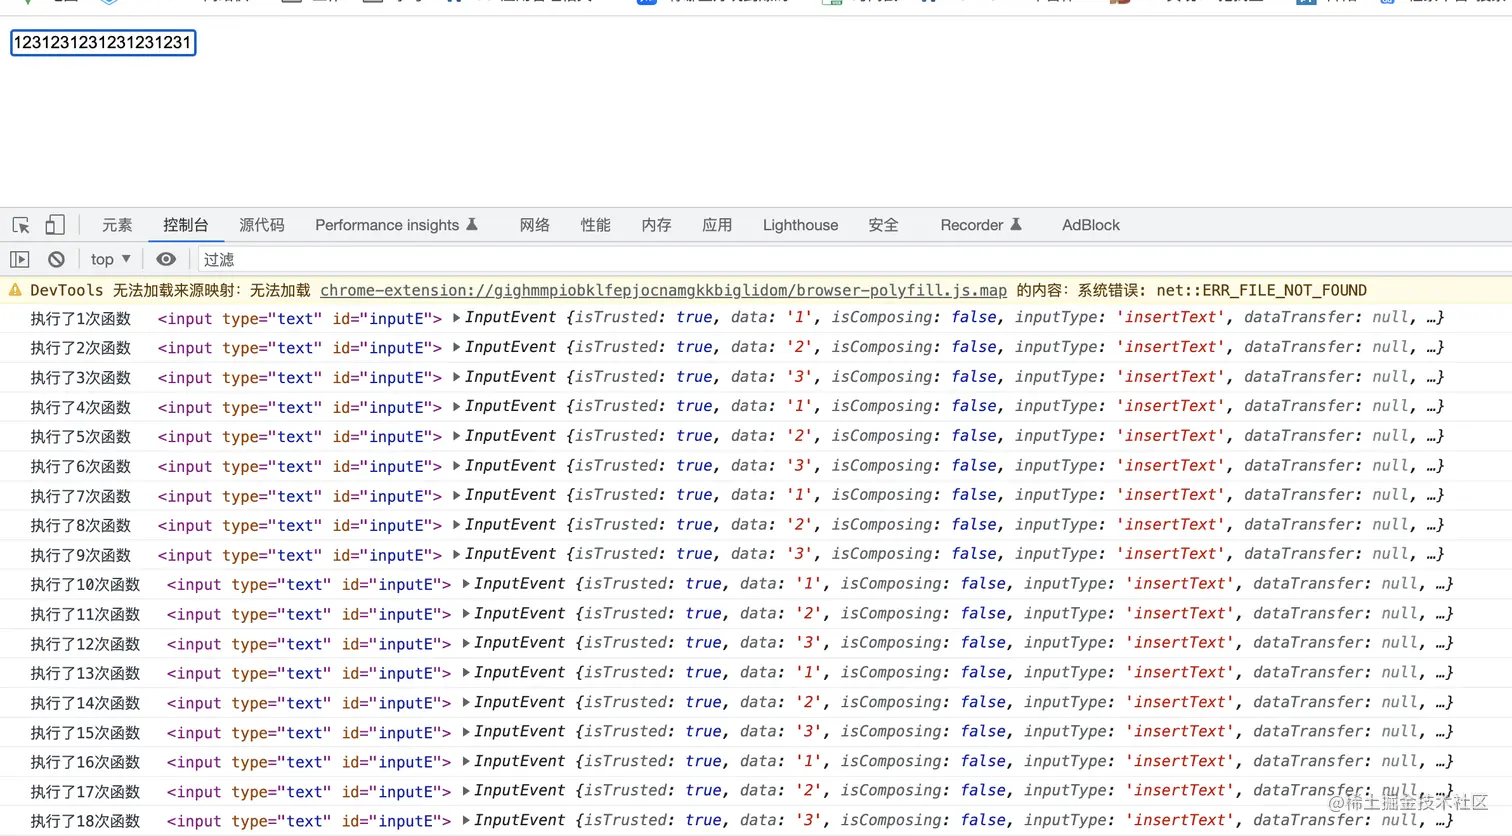Screen dimensions: 1512x836
Task: Expand InputEvent in 执行了14次函数 row
Action: pos(466,703)
